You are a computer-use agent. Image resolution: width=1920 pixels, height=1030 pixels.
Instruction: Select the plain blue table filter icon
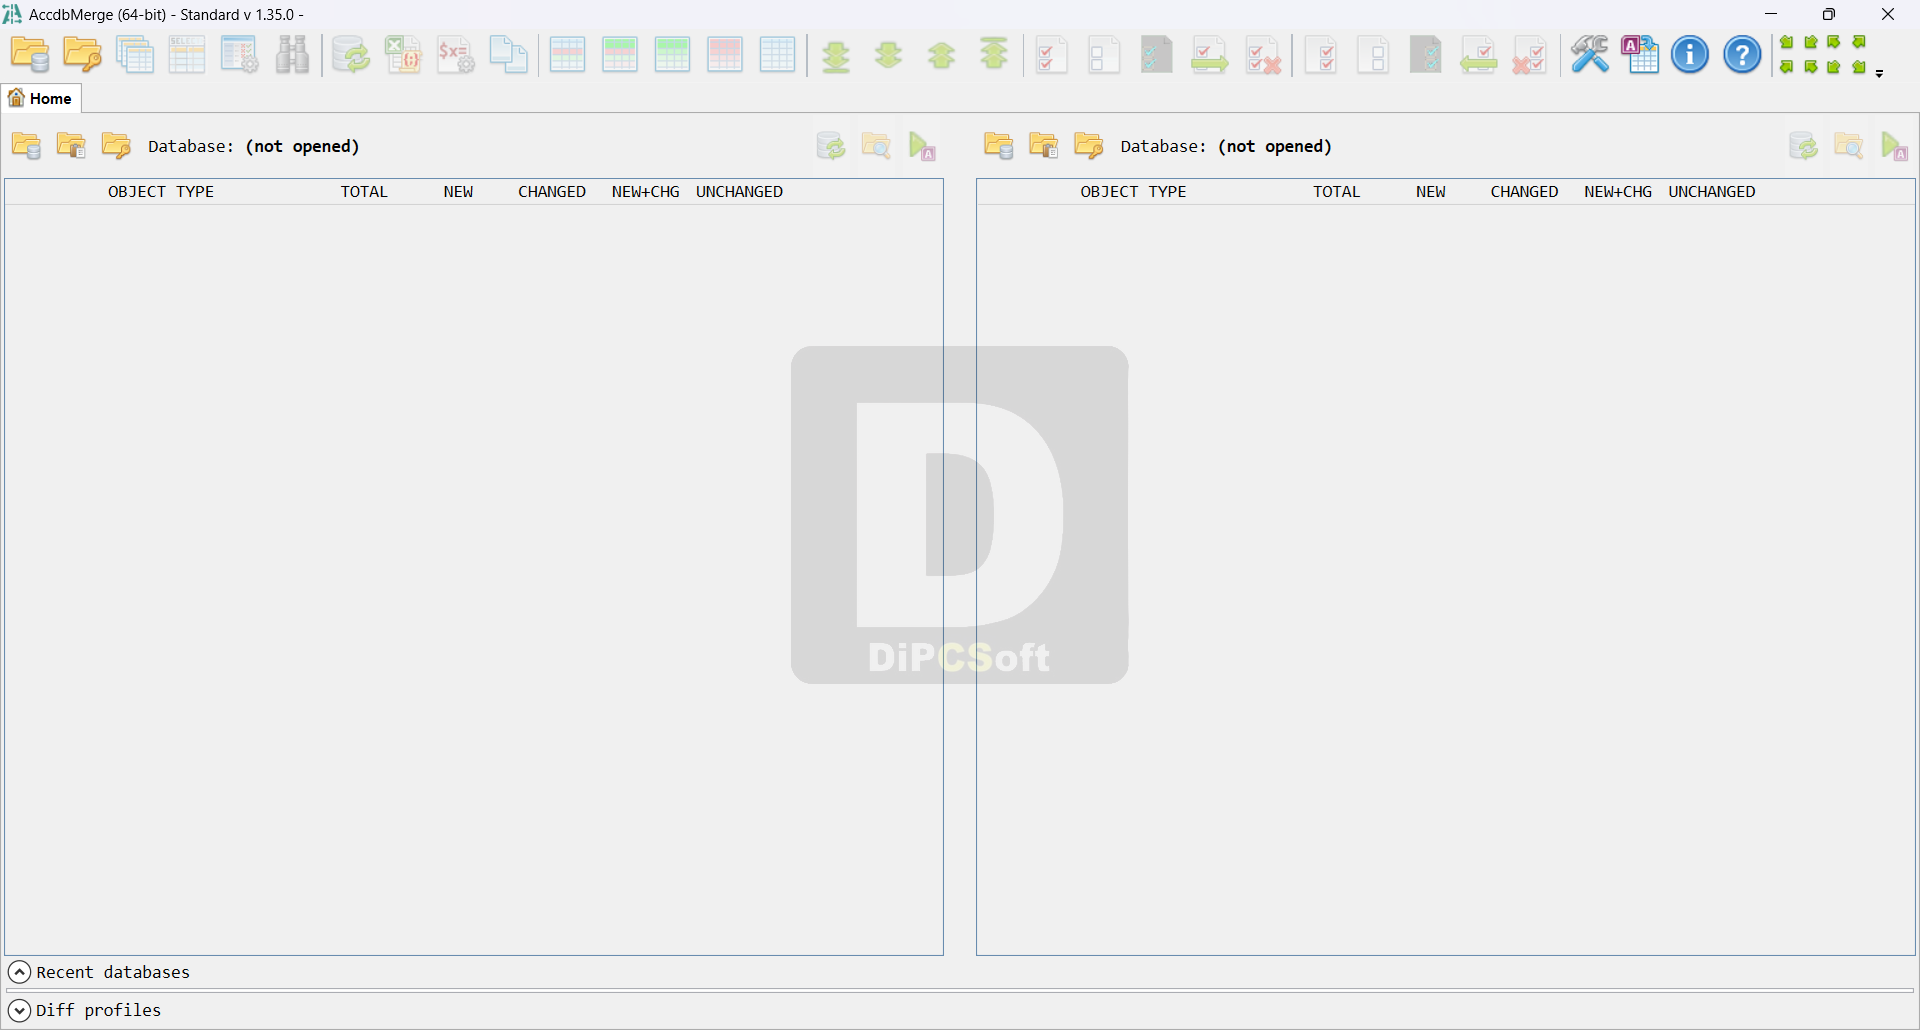(x=777, y=55)
